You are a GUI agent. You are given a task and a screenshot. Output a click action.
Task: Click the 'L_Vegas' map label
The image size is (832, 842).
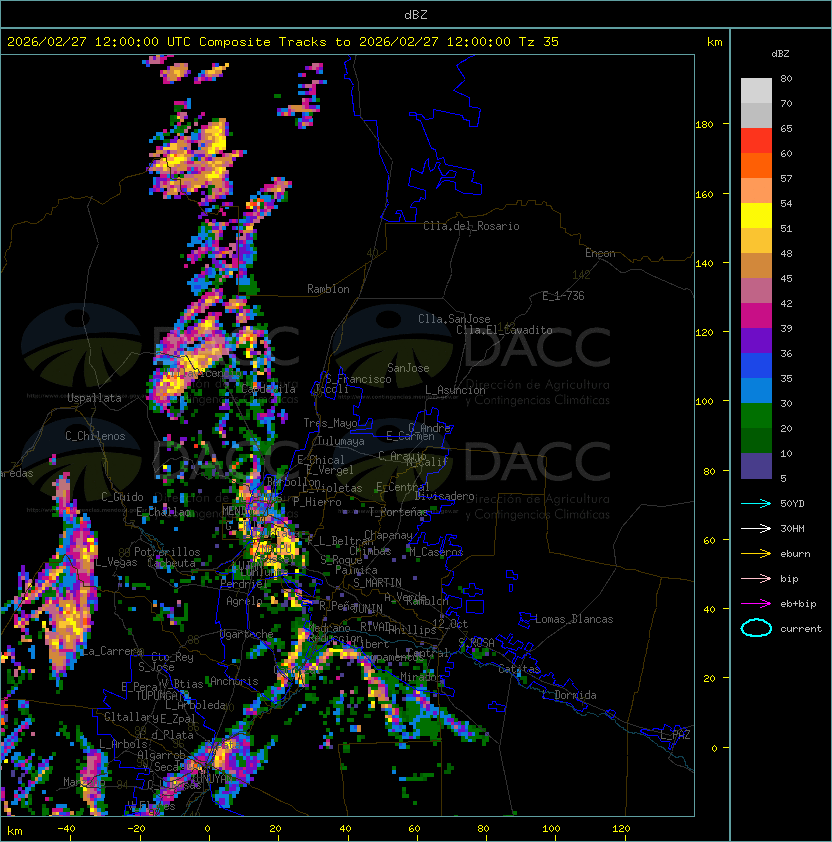coord(116,562)
